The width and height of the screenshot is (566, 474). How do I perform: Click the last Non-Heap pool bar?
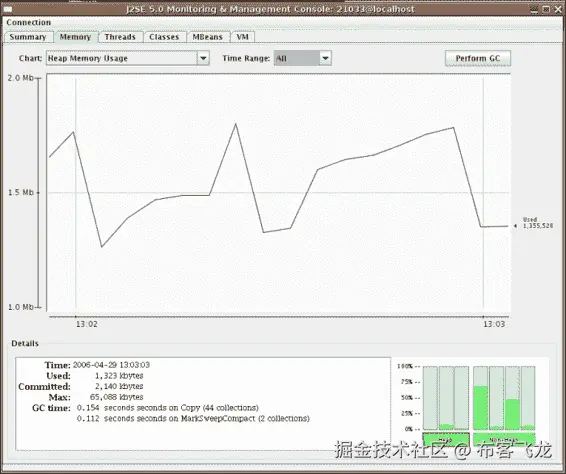pyautogui.click(x=528, y=398)
